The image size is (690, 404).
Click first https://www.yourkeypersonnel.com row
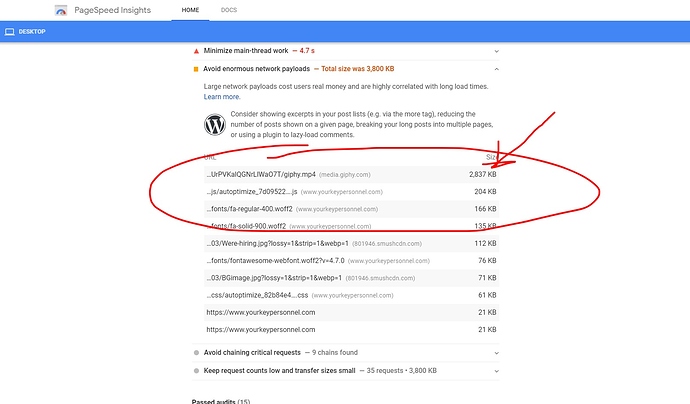pos(352,312)
